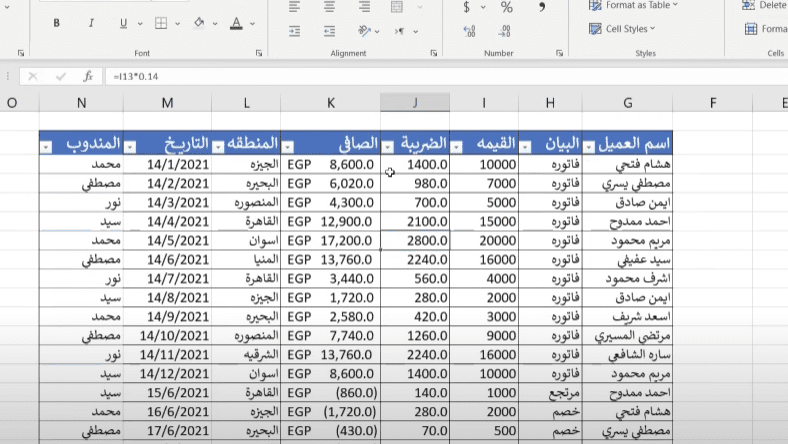Open the Font Color dropdown arrow
This screenshot has width=788, height=444.
[x=252, y=24]
